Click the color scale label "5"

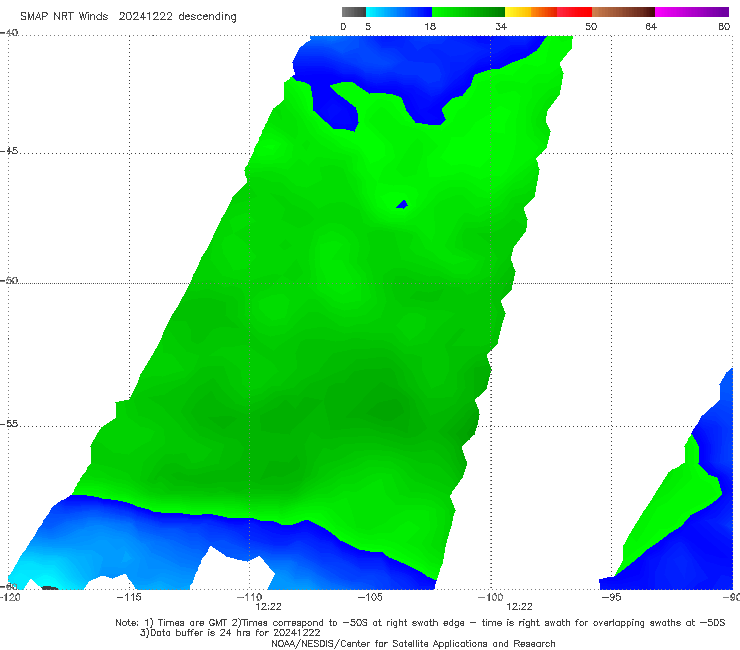point(368,26)
